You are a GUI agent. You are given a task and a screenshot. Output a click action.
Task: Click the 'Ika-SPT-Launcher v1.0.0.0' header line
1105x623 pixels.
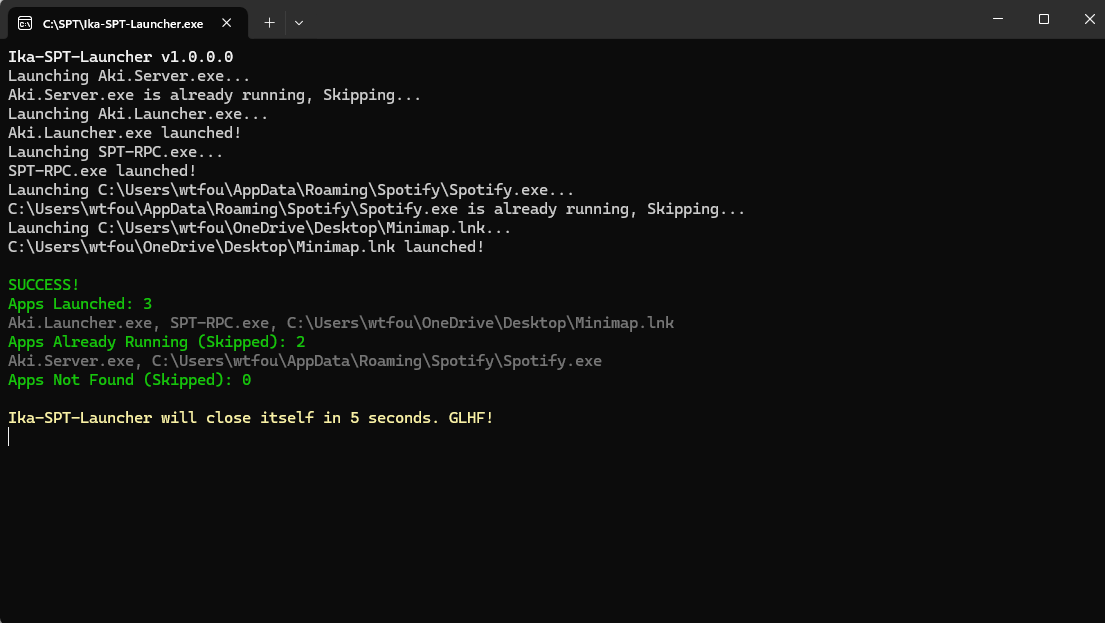(x=121, y=57)
